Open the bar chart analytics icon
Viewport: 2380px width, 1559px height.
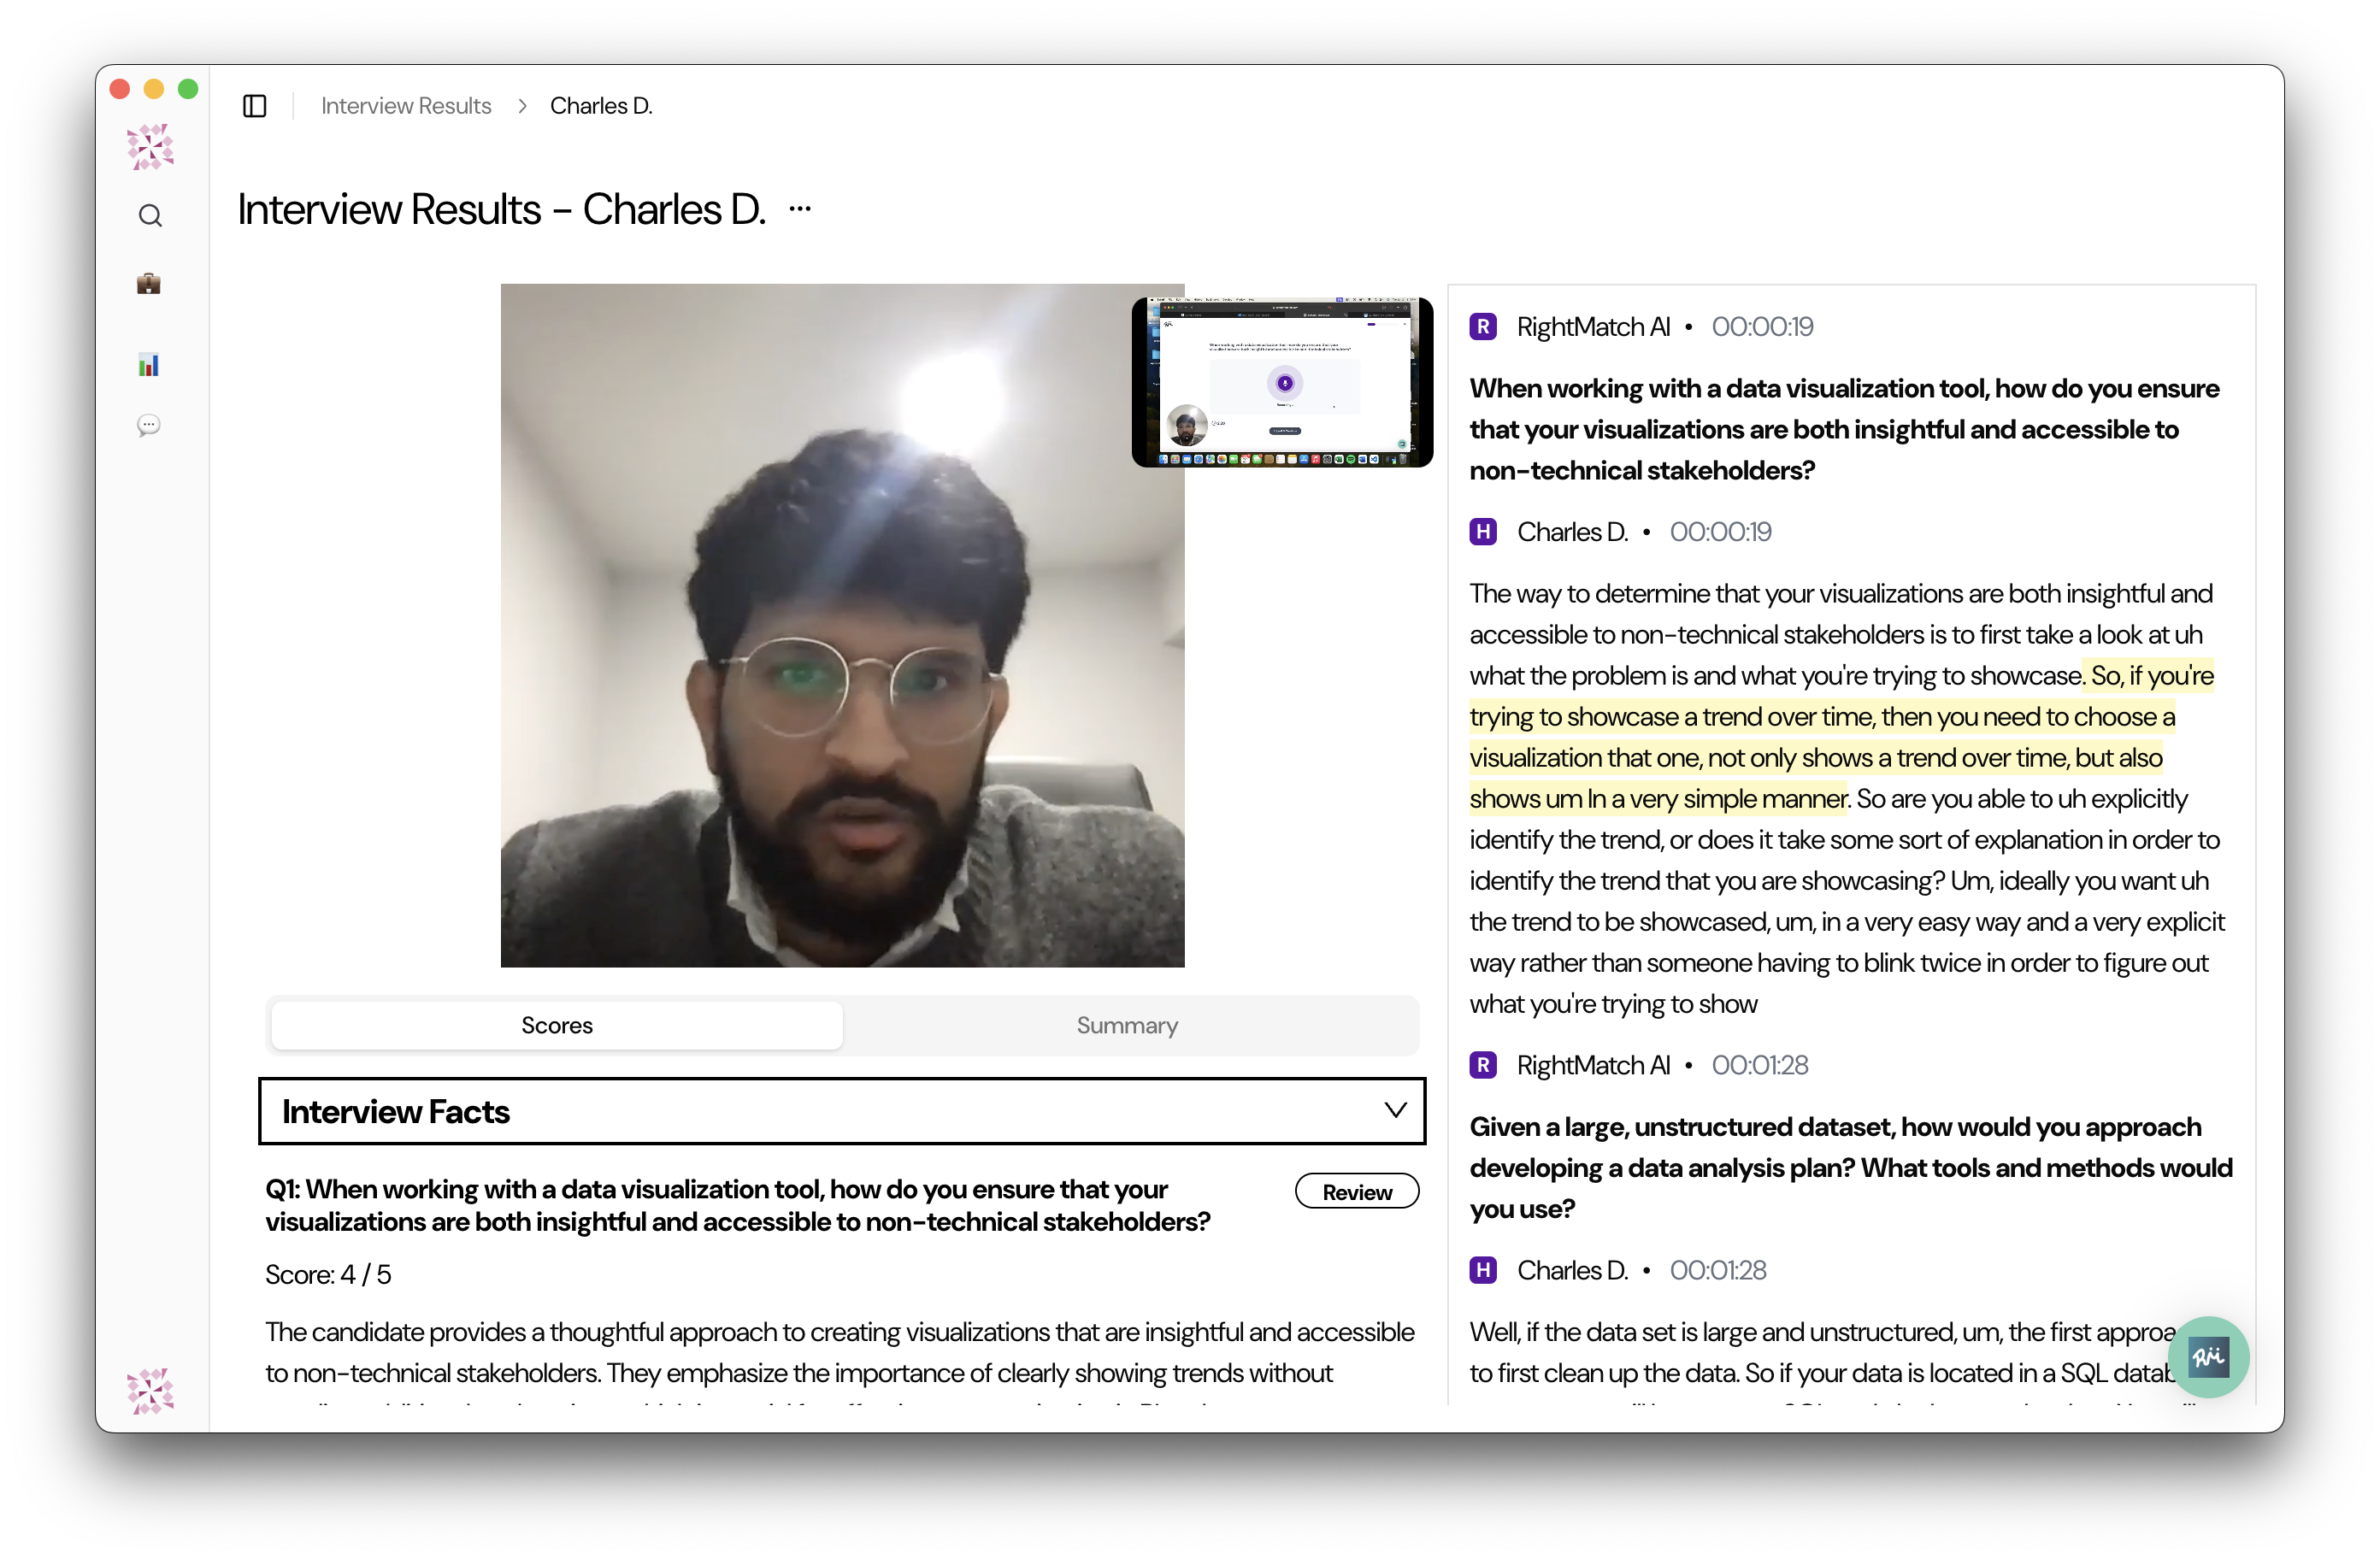click(x=149, y=365)
